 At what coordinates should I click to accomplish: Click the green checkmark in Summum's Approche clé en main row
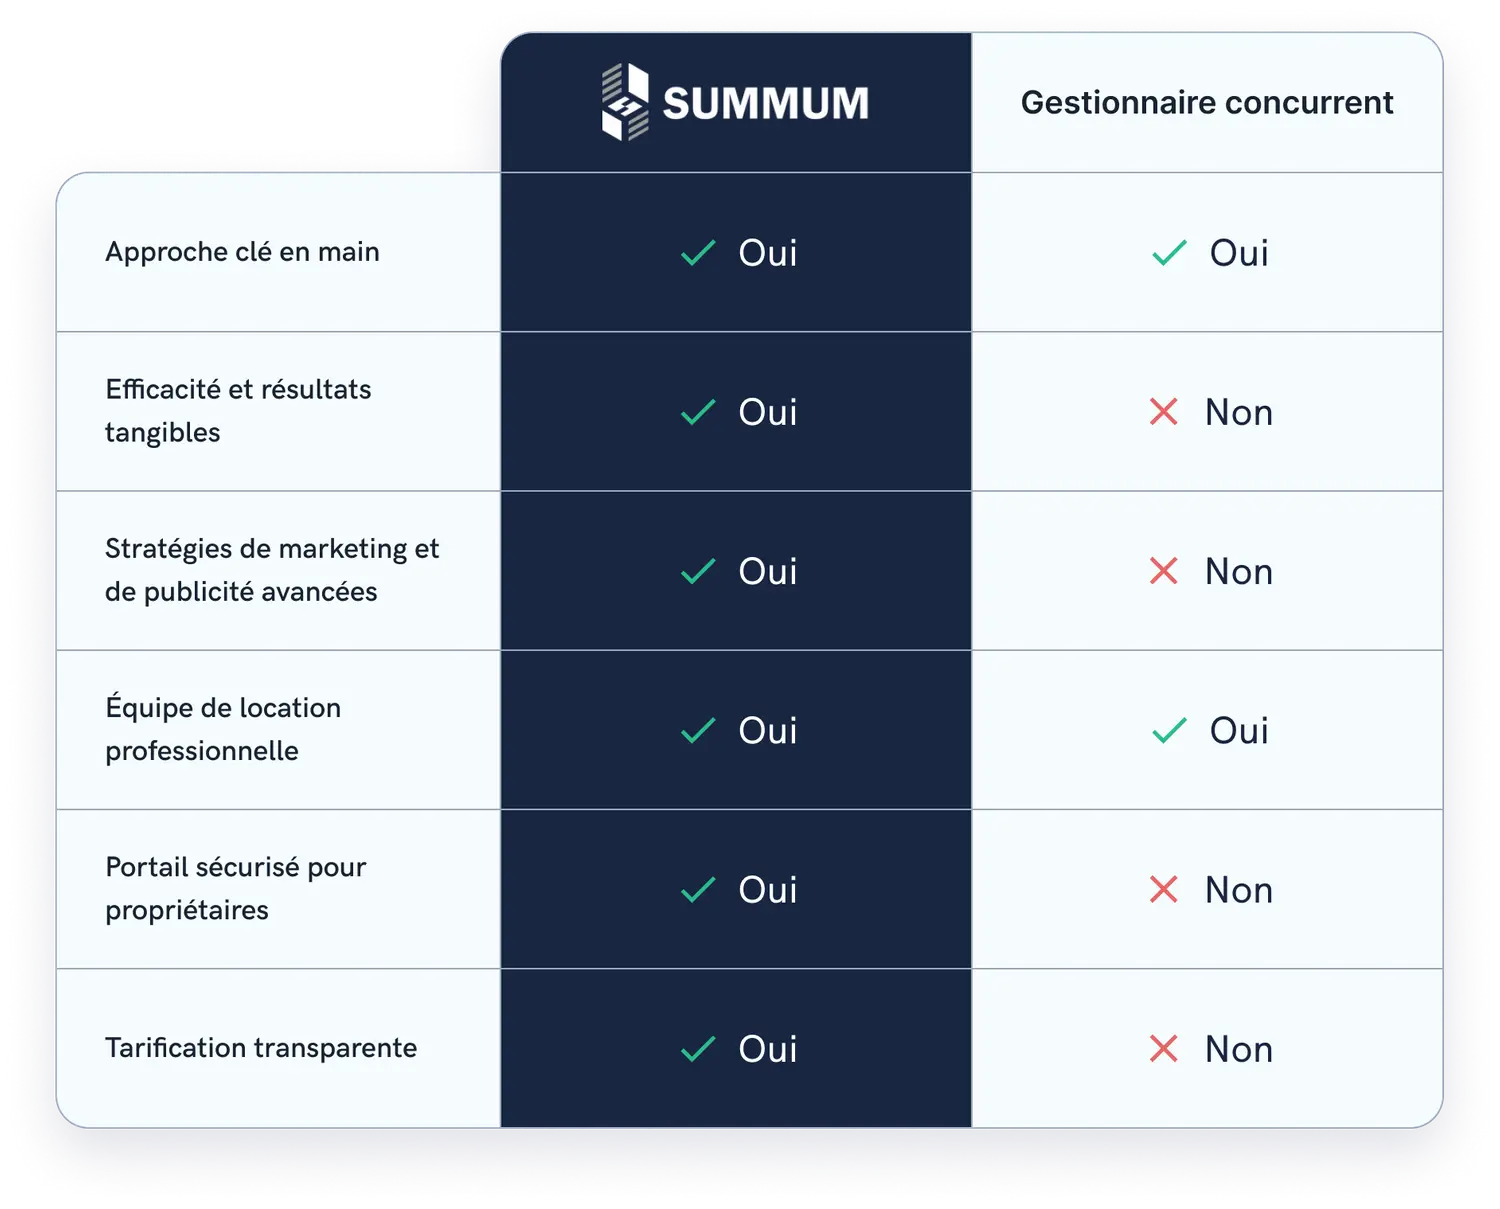pyautogui.click(x=698, y=253)
